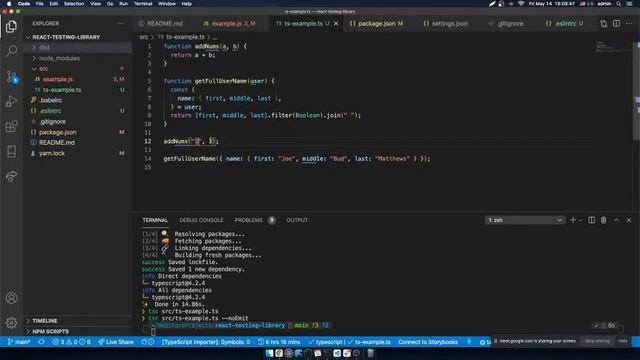This screenshot has height=360, width=640.
Task: Kill terminal with trash icon
Action: pyautogui.click(x=604, y=220)
